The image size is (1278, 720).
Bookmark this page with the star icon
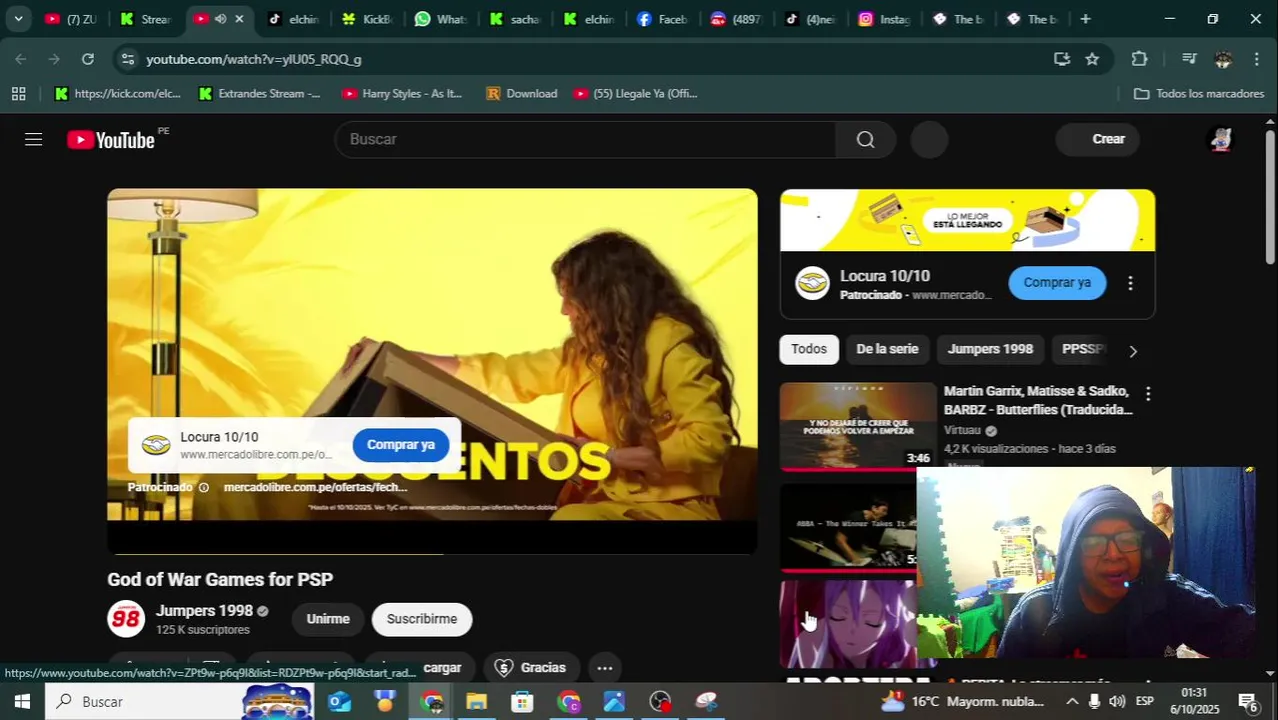pyautogui.click(x=1092, y=59)
